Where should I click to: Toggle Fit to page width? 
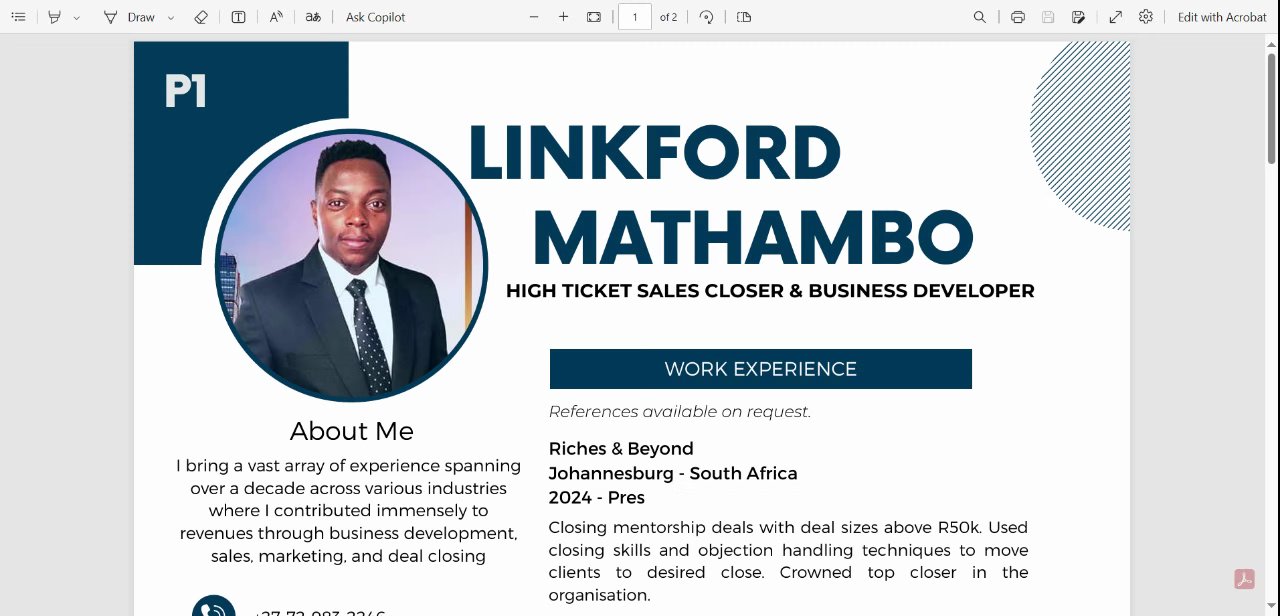tap(594, 17)
